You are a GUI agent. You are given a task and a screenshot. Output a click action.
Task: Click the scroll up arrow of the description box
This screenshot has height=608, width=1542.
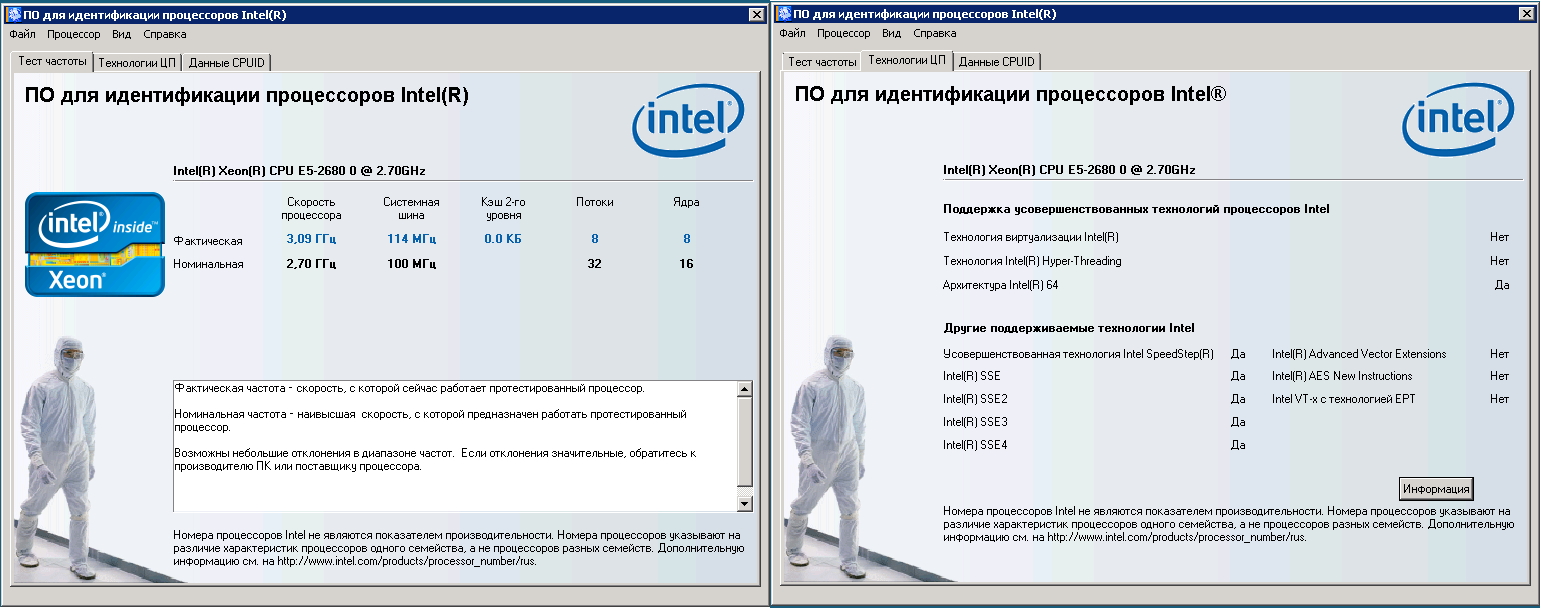click(744, 389)
